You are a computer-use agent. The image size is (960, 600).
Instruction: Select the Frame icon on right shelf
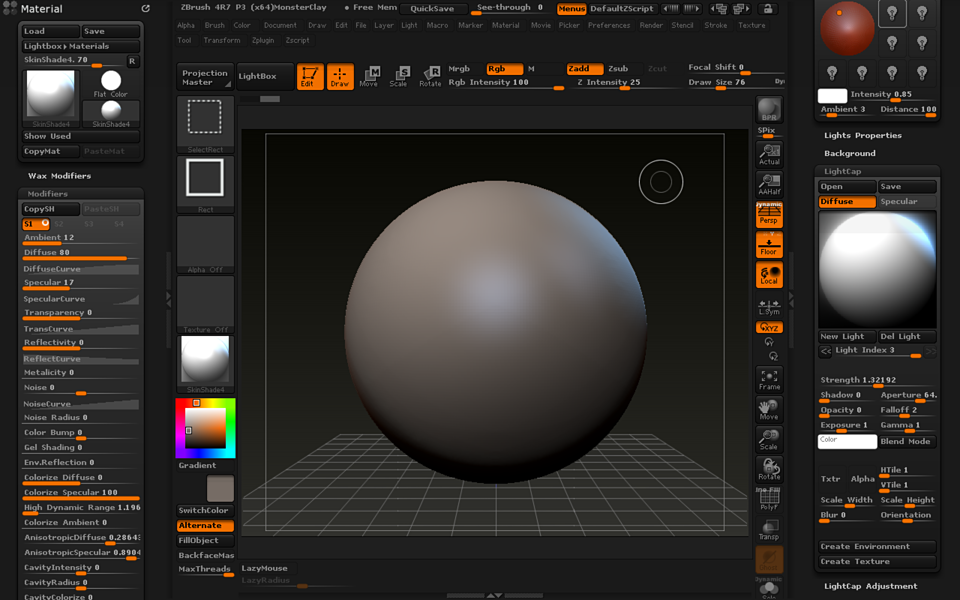click(x=770, y=377)
